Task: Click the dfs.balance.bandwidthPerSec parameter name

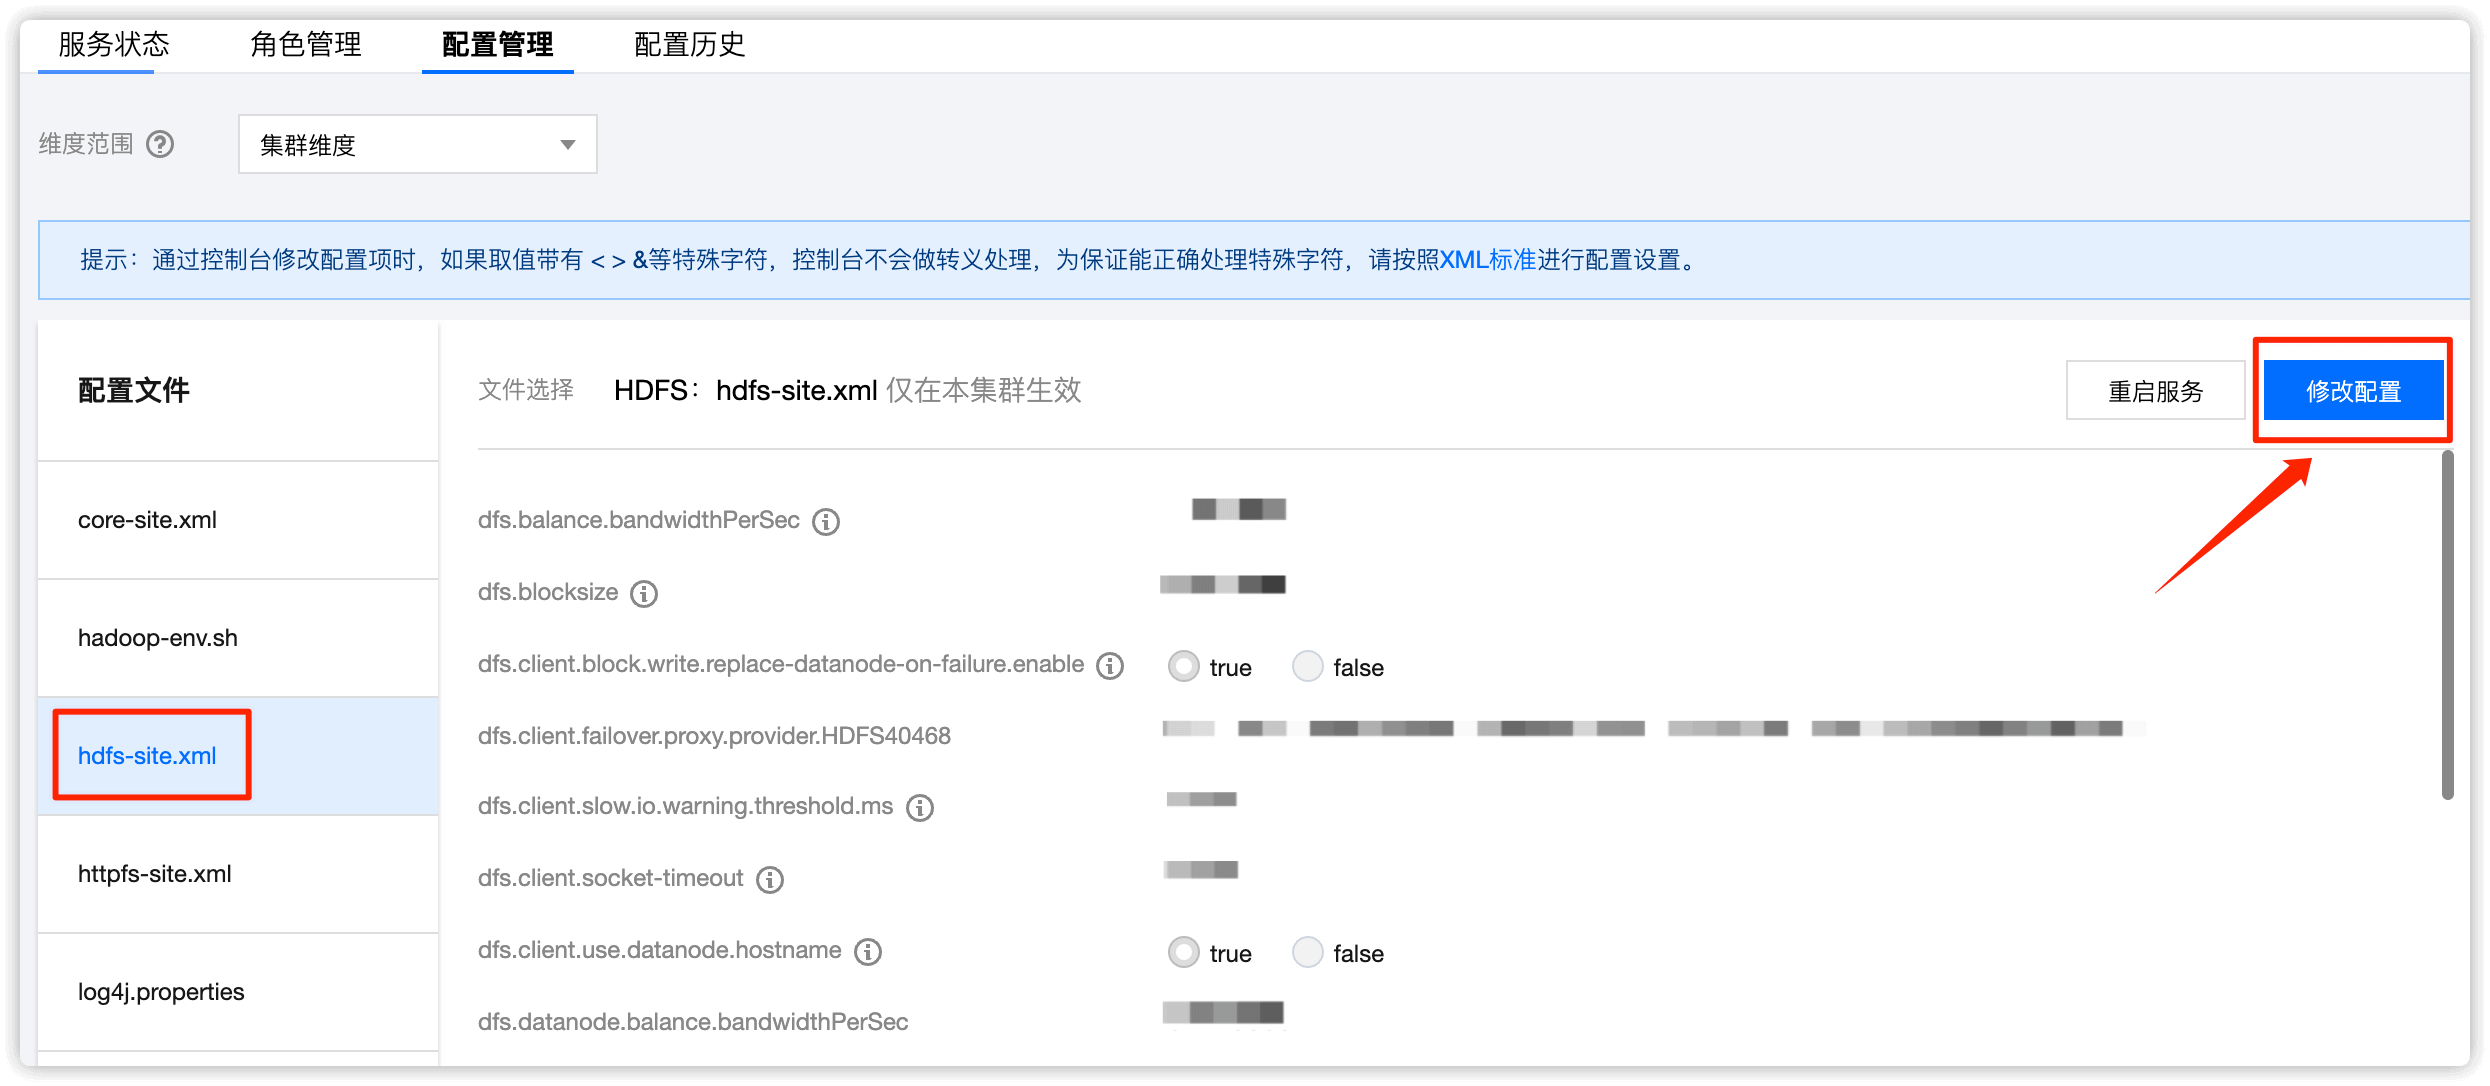Action: click(639, 520)
